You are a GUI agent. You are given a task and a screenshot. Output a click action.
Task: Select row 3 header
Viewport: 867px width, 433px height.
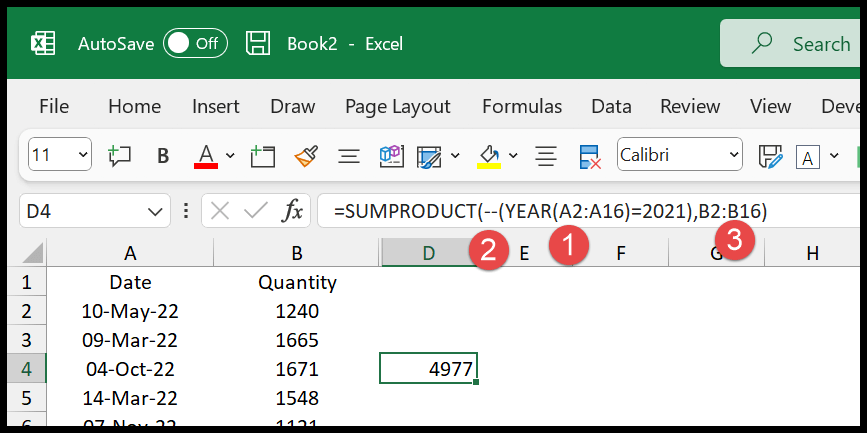(27, 340)
